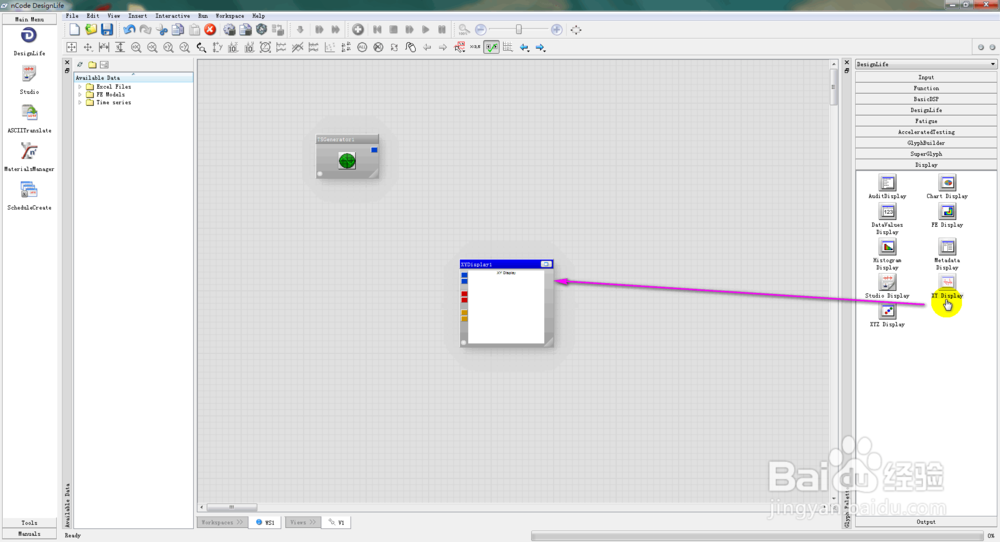
Task: Toggle the green checkmark toolbar button
Action: point(491,47)
